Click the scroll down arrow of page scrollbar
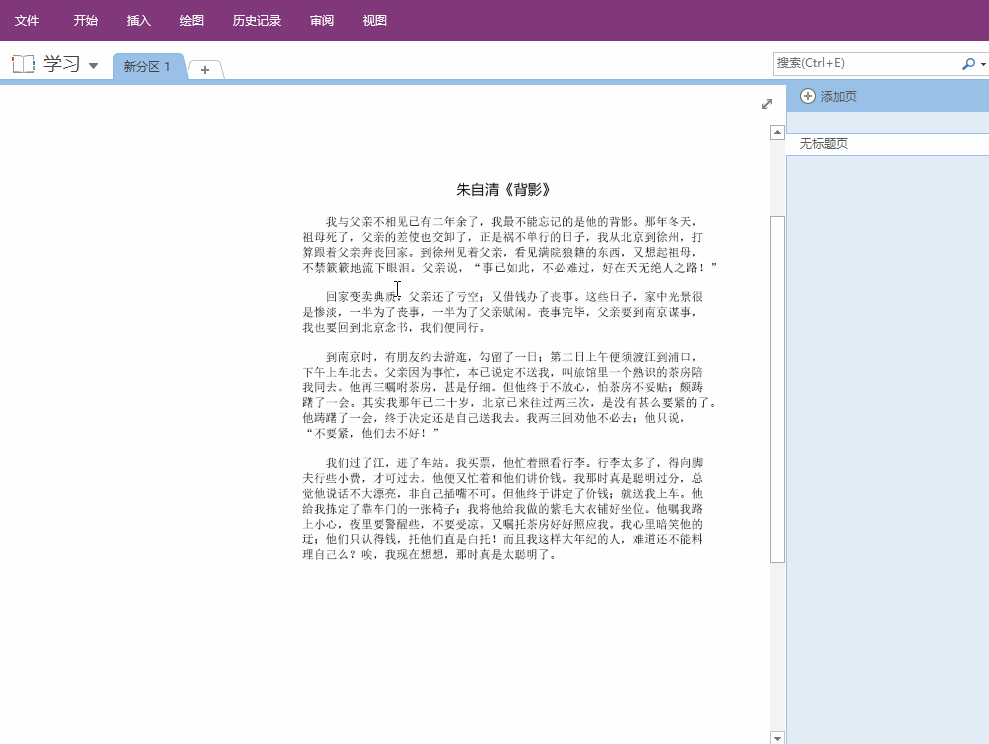The image size is (989, 744). tap(777, 738)
